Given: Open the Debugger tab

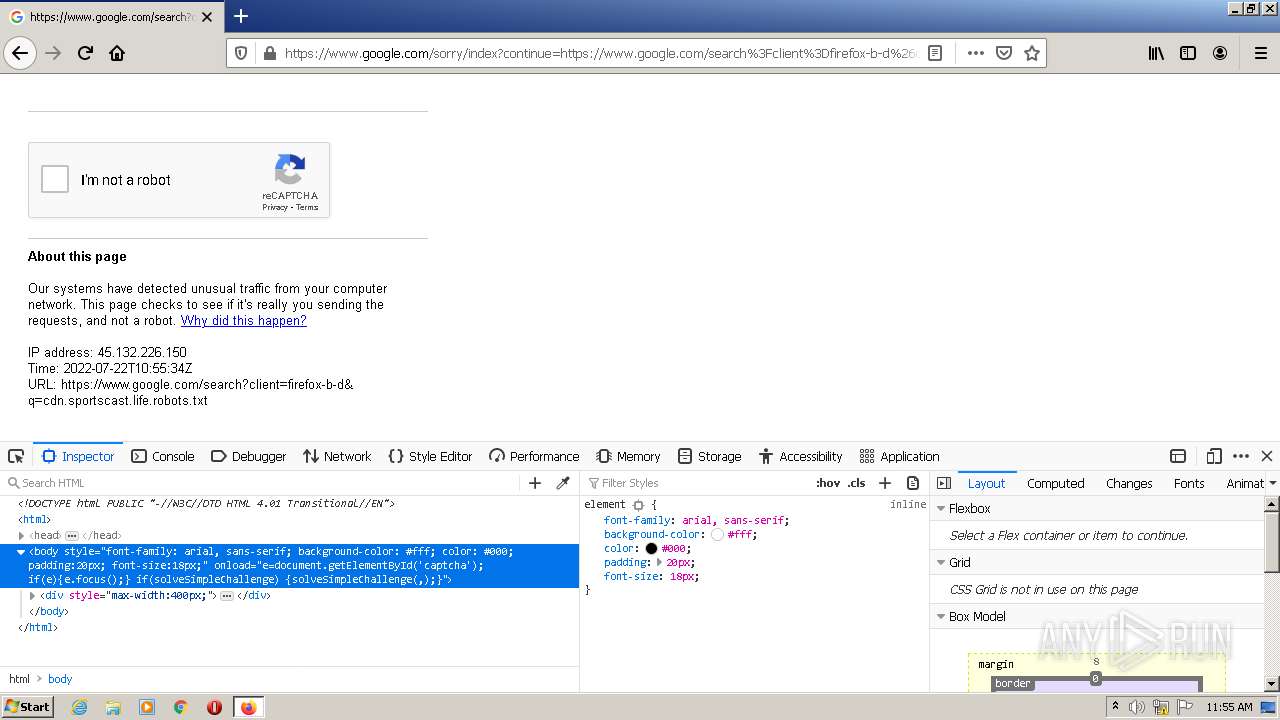Looking at the screenshot, I should (x=249, y=456).
